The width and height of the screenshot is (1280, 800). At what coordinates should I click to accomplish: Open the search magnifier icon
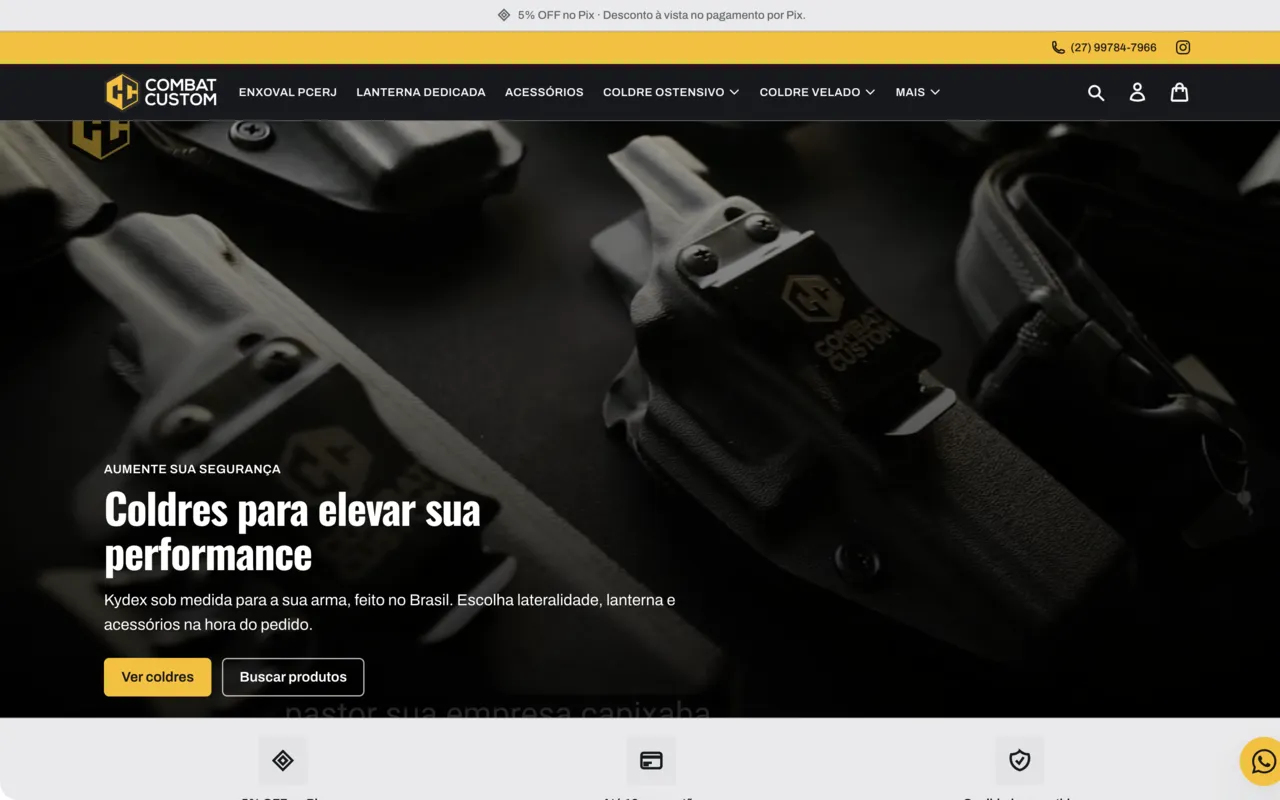pyautogui.click(x=1096, y=92)
